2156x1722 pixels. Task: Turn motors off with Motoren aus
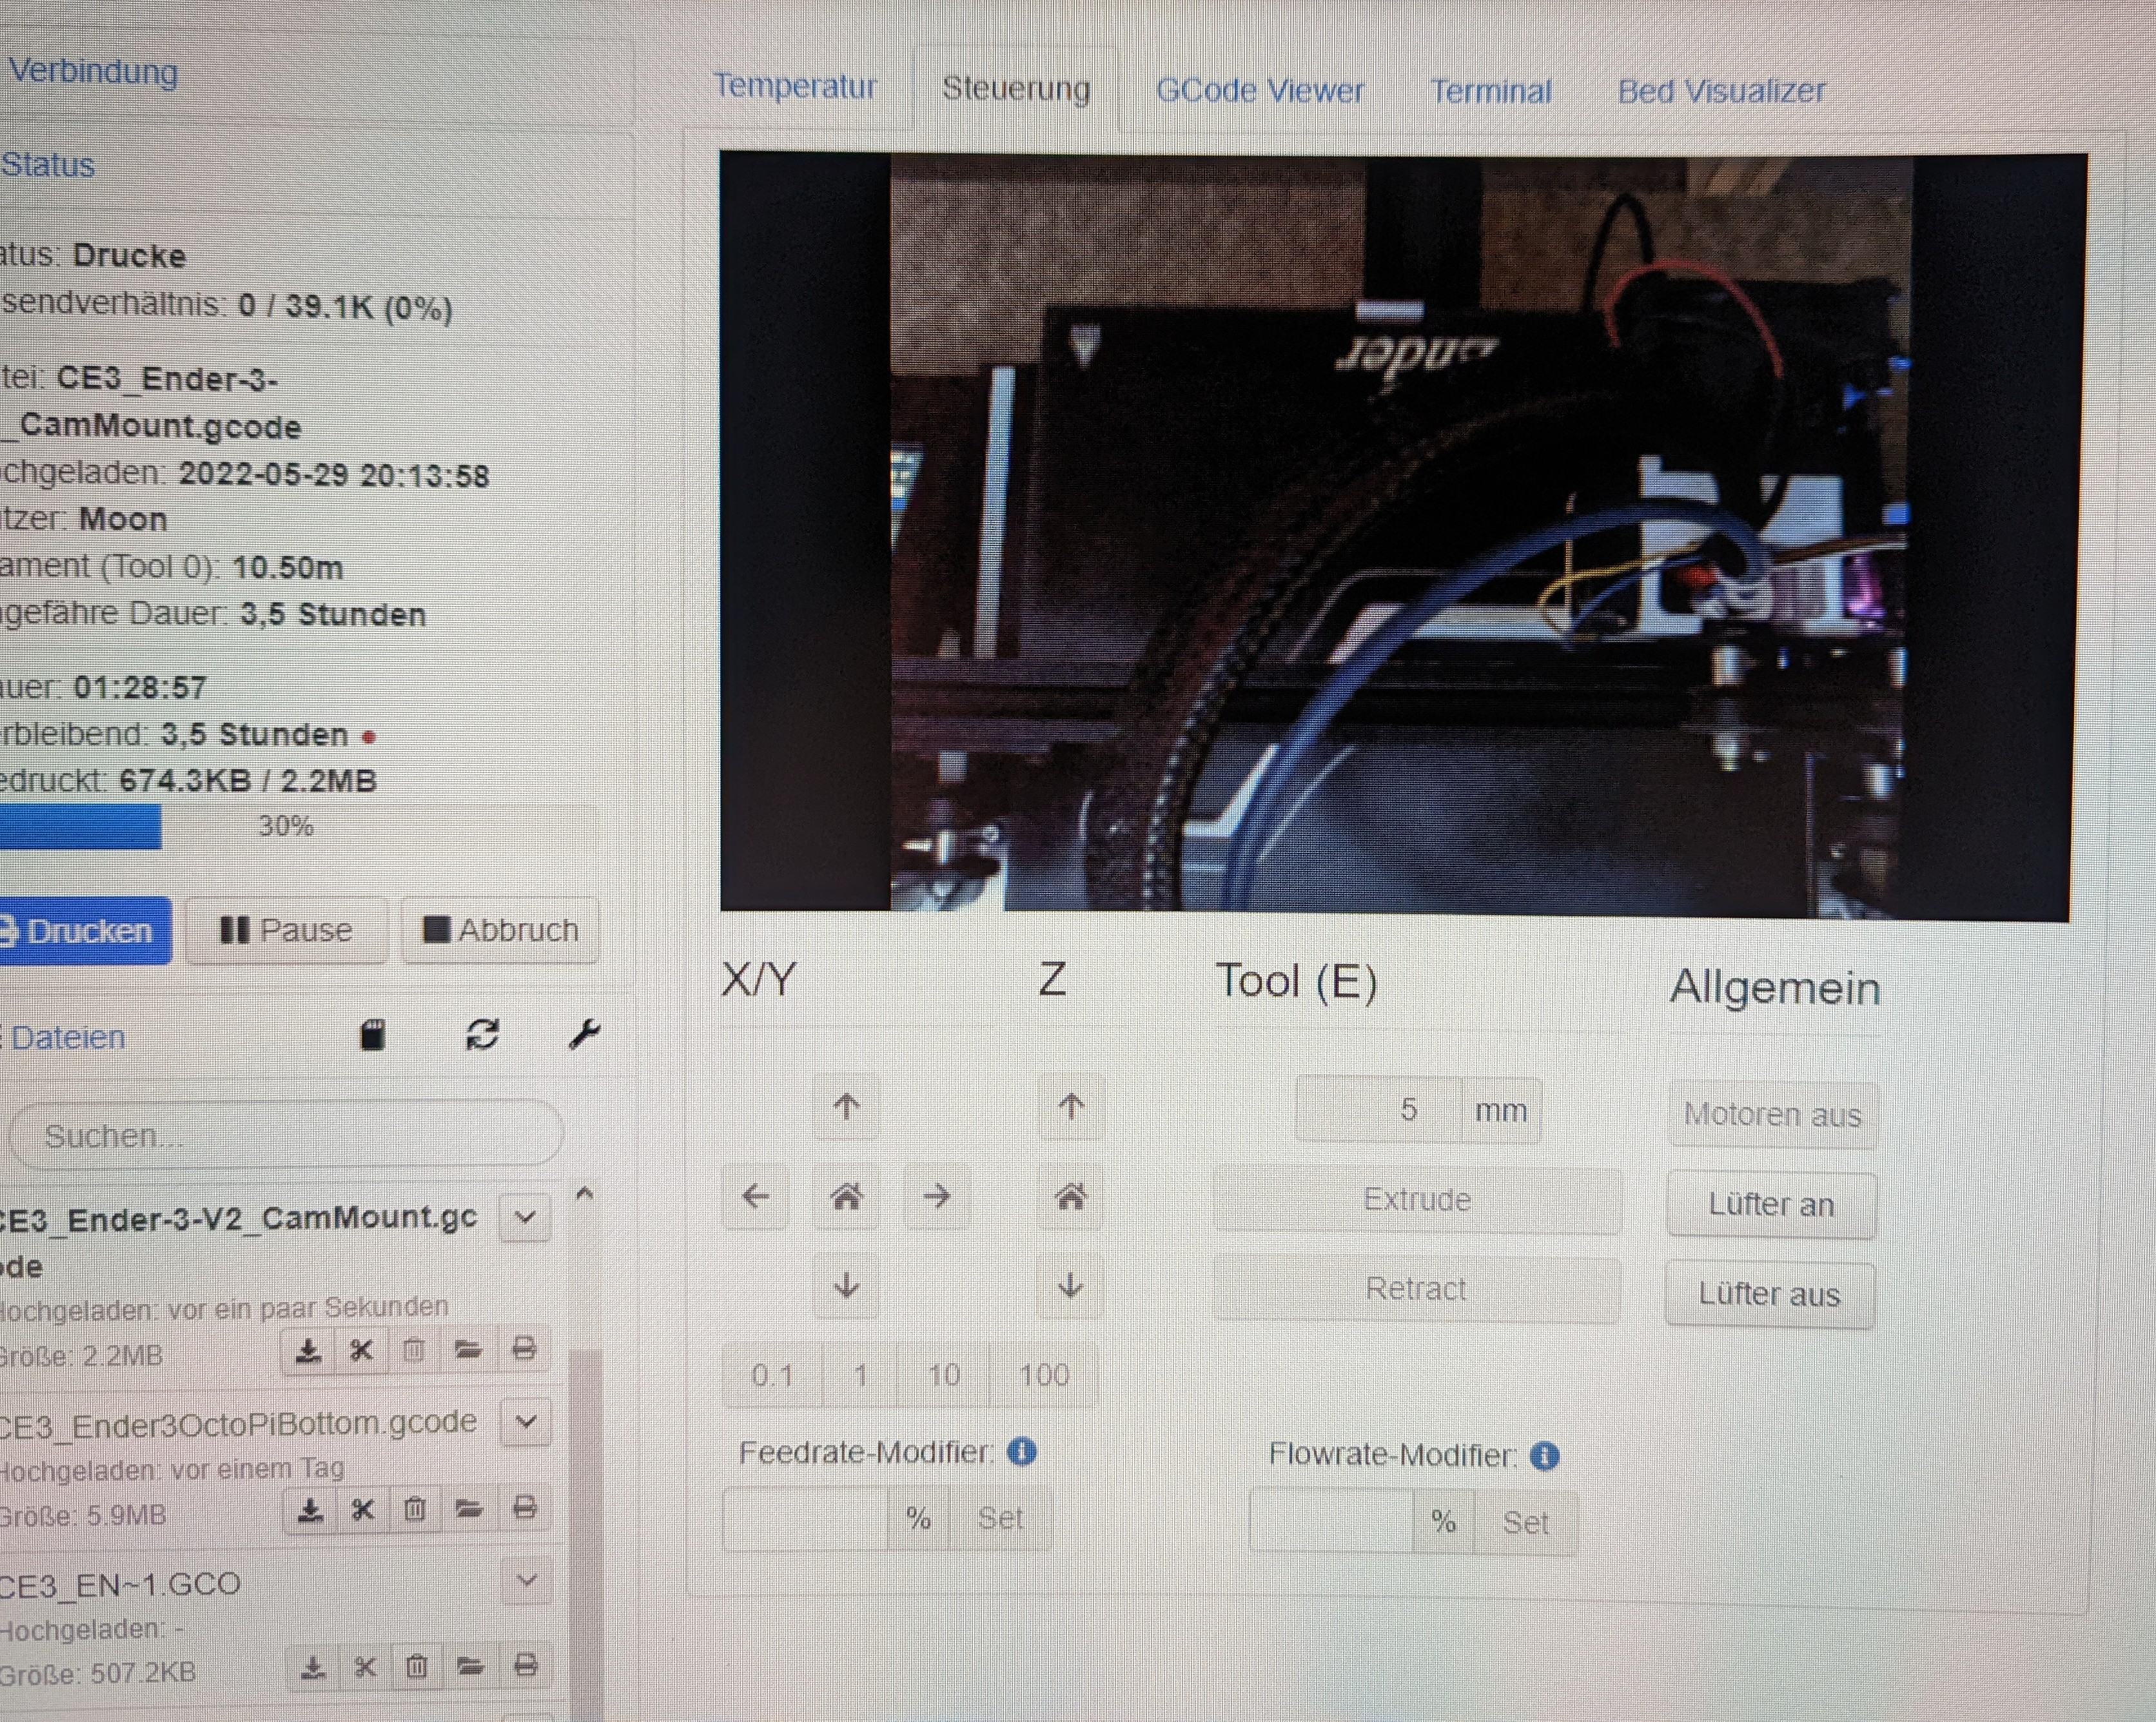[x=1772, y=1115]
